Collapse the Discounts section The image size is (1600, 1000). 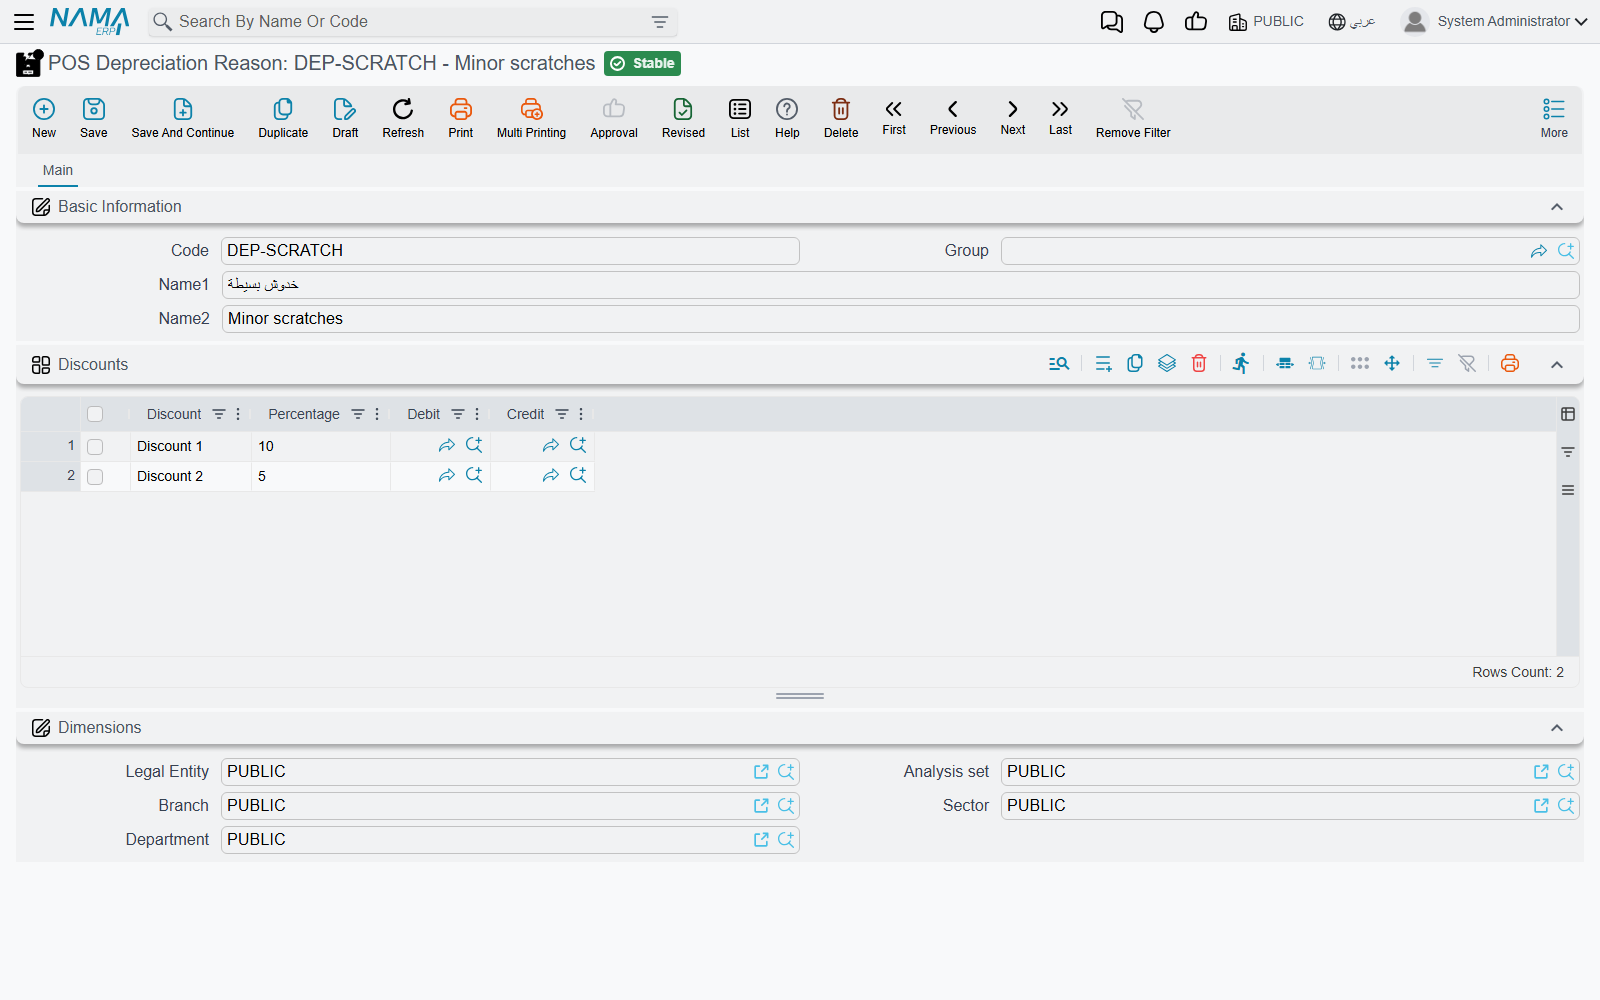click(1557, 365)
